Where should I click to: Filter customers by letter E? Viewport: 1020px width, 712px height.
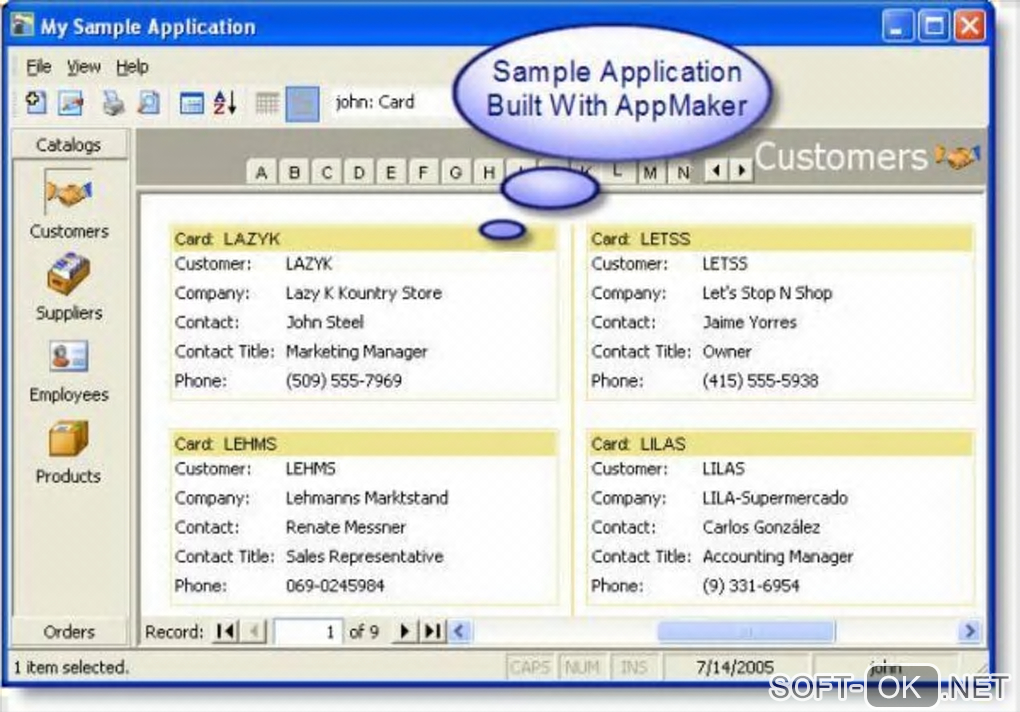[x=391, y=172]
